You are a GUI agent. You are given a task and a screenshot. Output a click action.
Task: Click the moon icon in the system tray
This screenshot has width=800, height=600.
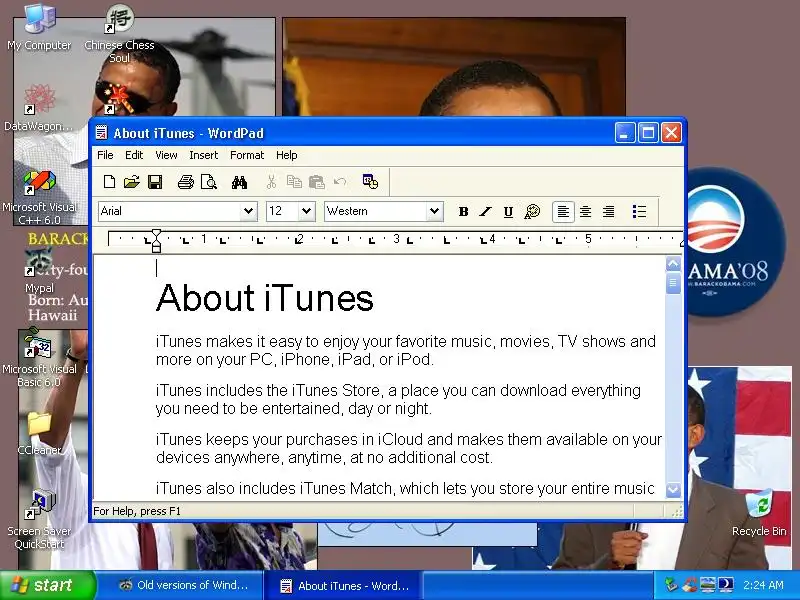tap(726, 585)
